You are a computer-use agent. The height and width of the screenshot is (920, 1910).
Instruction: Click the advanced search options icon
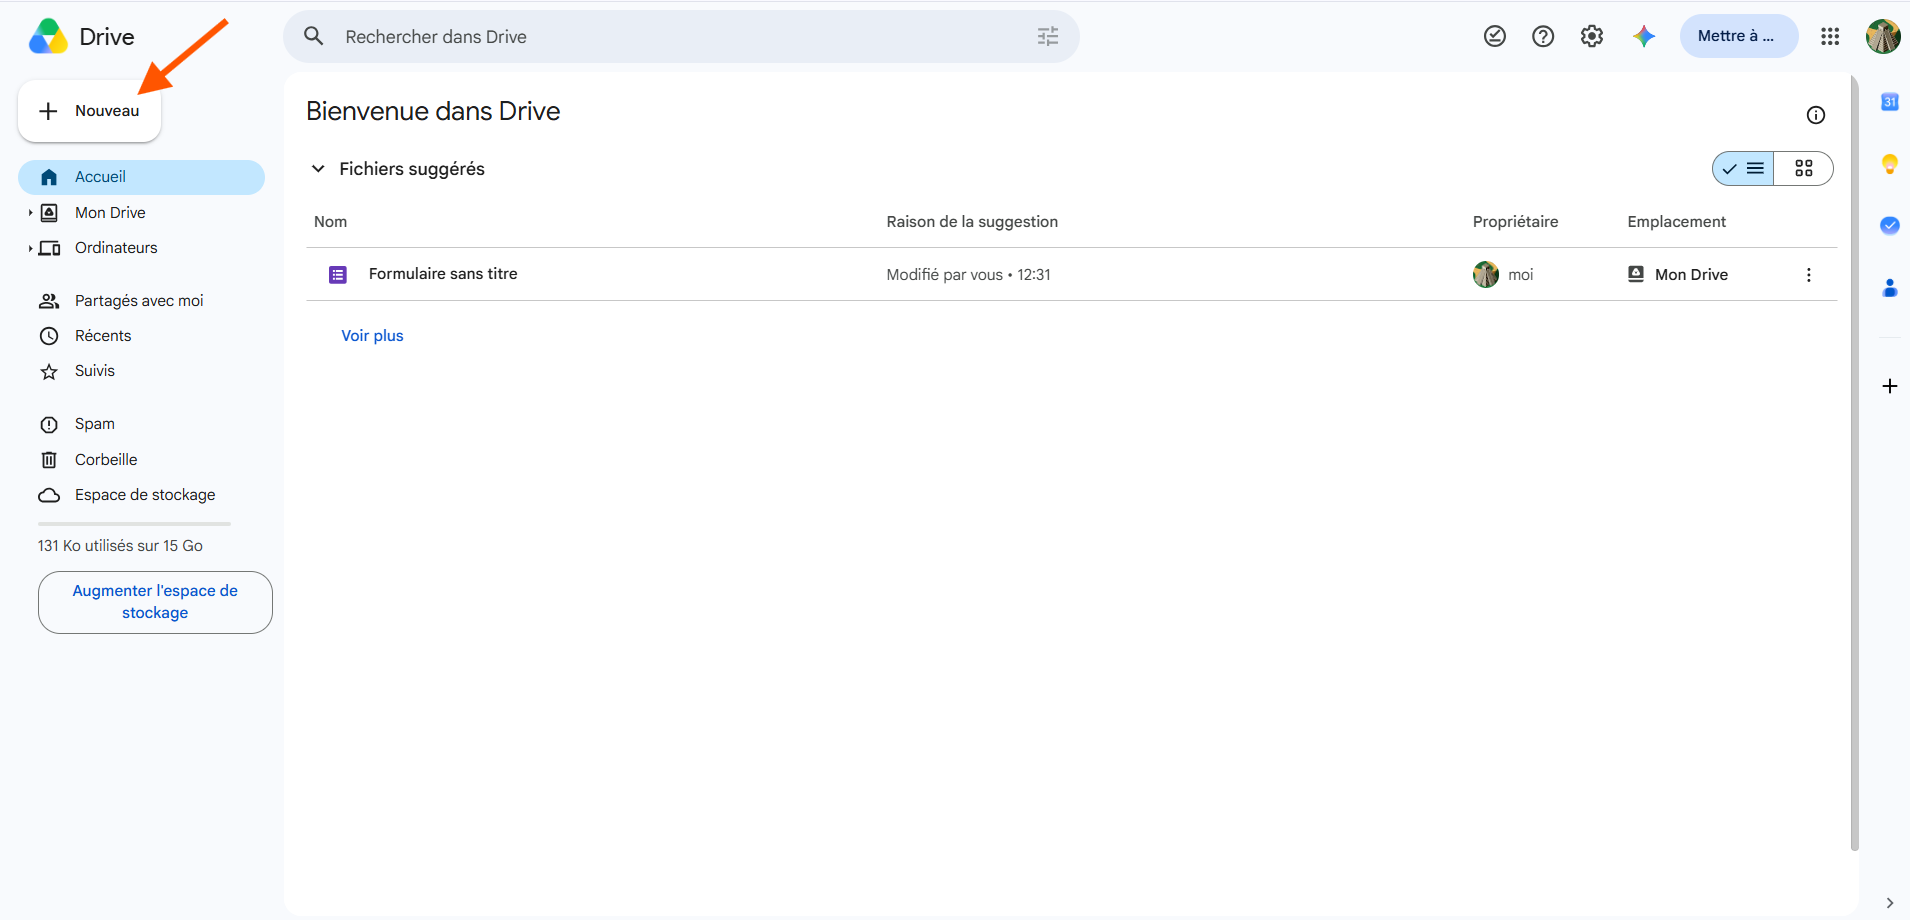(1048, 37)
